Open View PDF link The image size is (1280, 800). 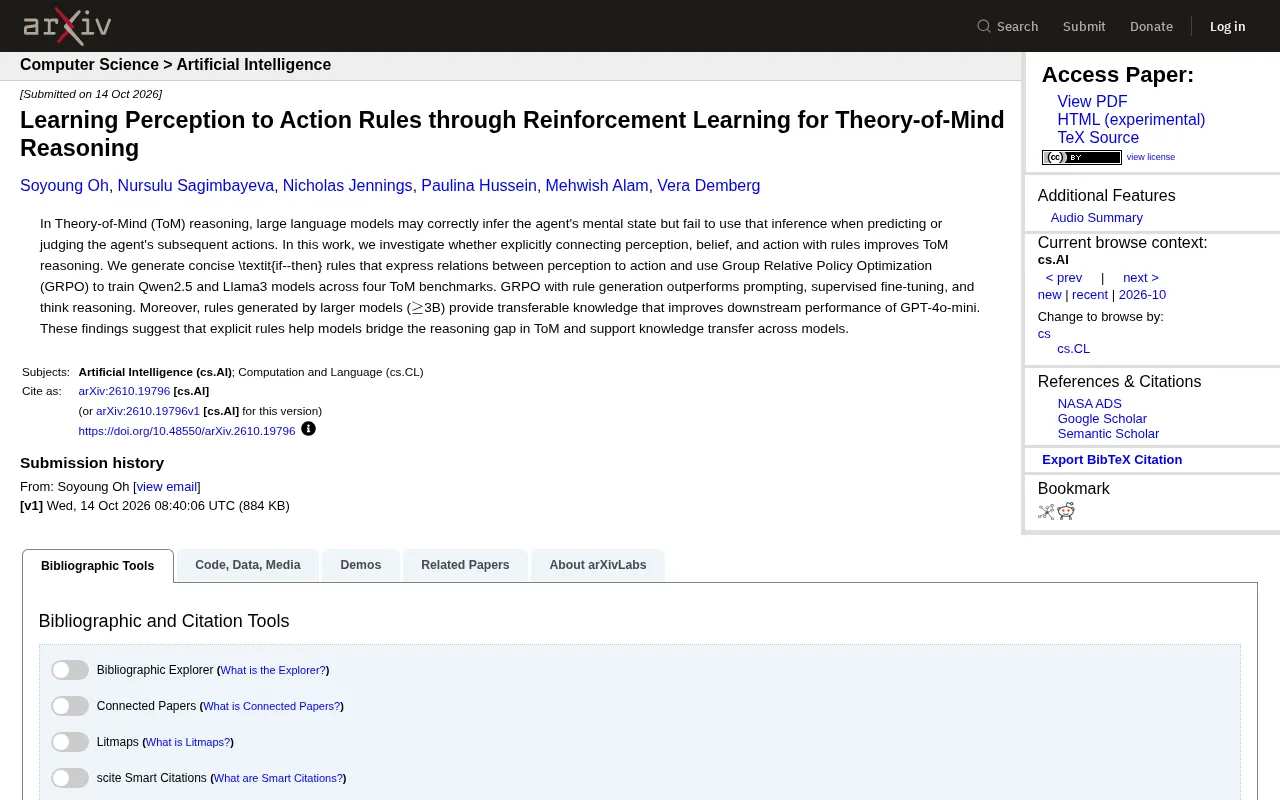click(x=1092, y=102)
